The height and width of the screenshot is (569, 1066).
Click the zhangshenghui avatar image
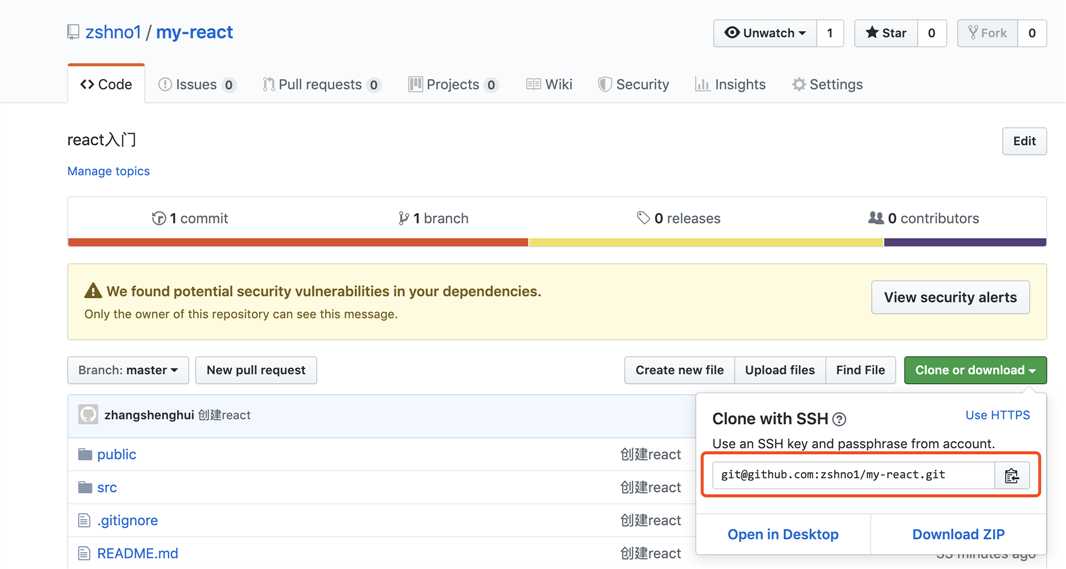pos(88,414)
